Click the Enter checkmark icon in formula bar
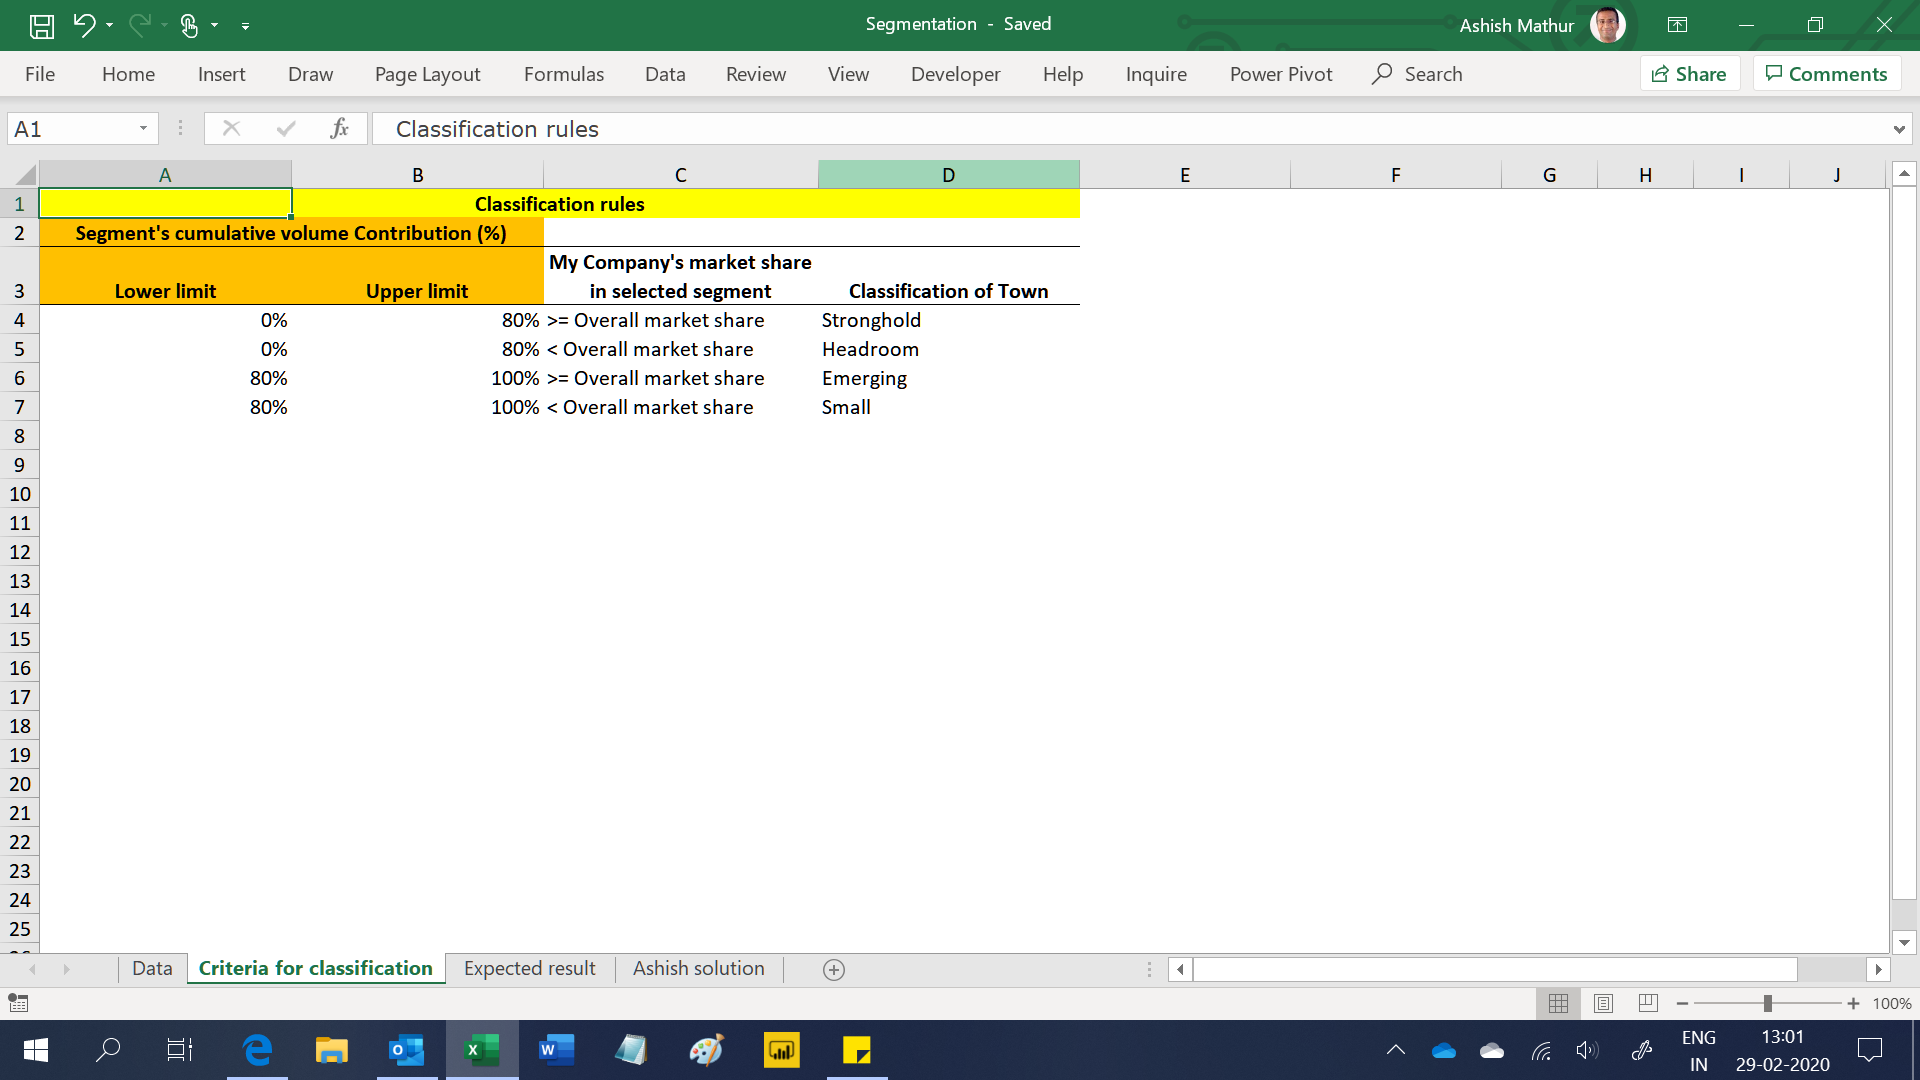The height and width of the screenshot is (1080, 1920). pyautogui.click(x=286, y=128)
